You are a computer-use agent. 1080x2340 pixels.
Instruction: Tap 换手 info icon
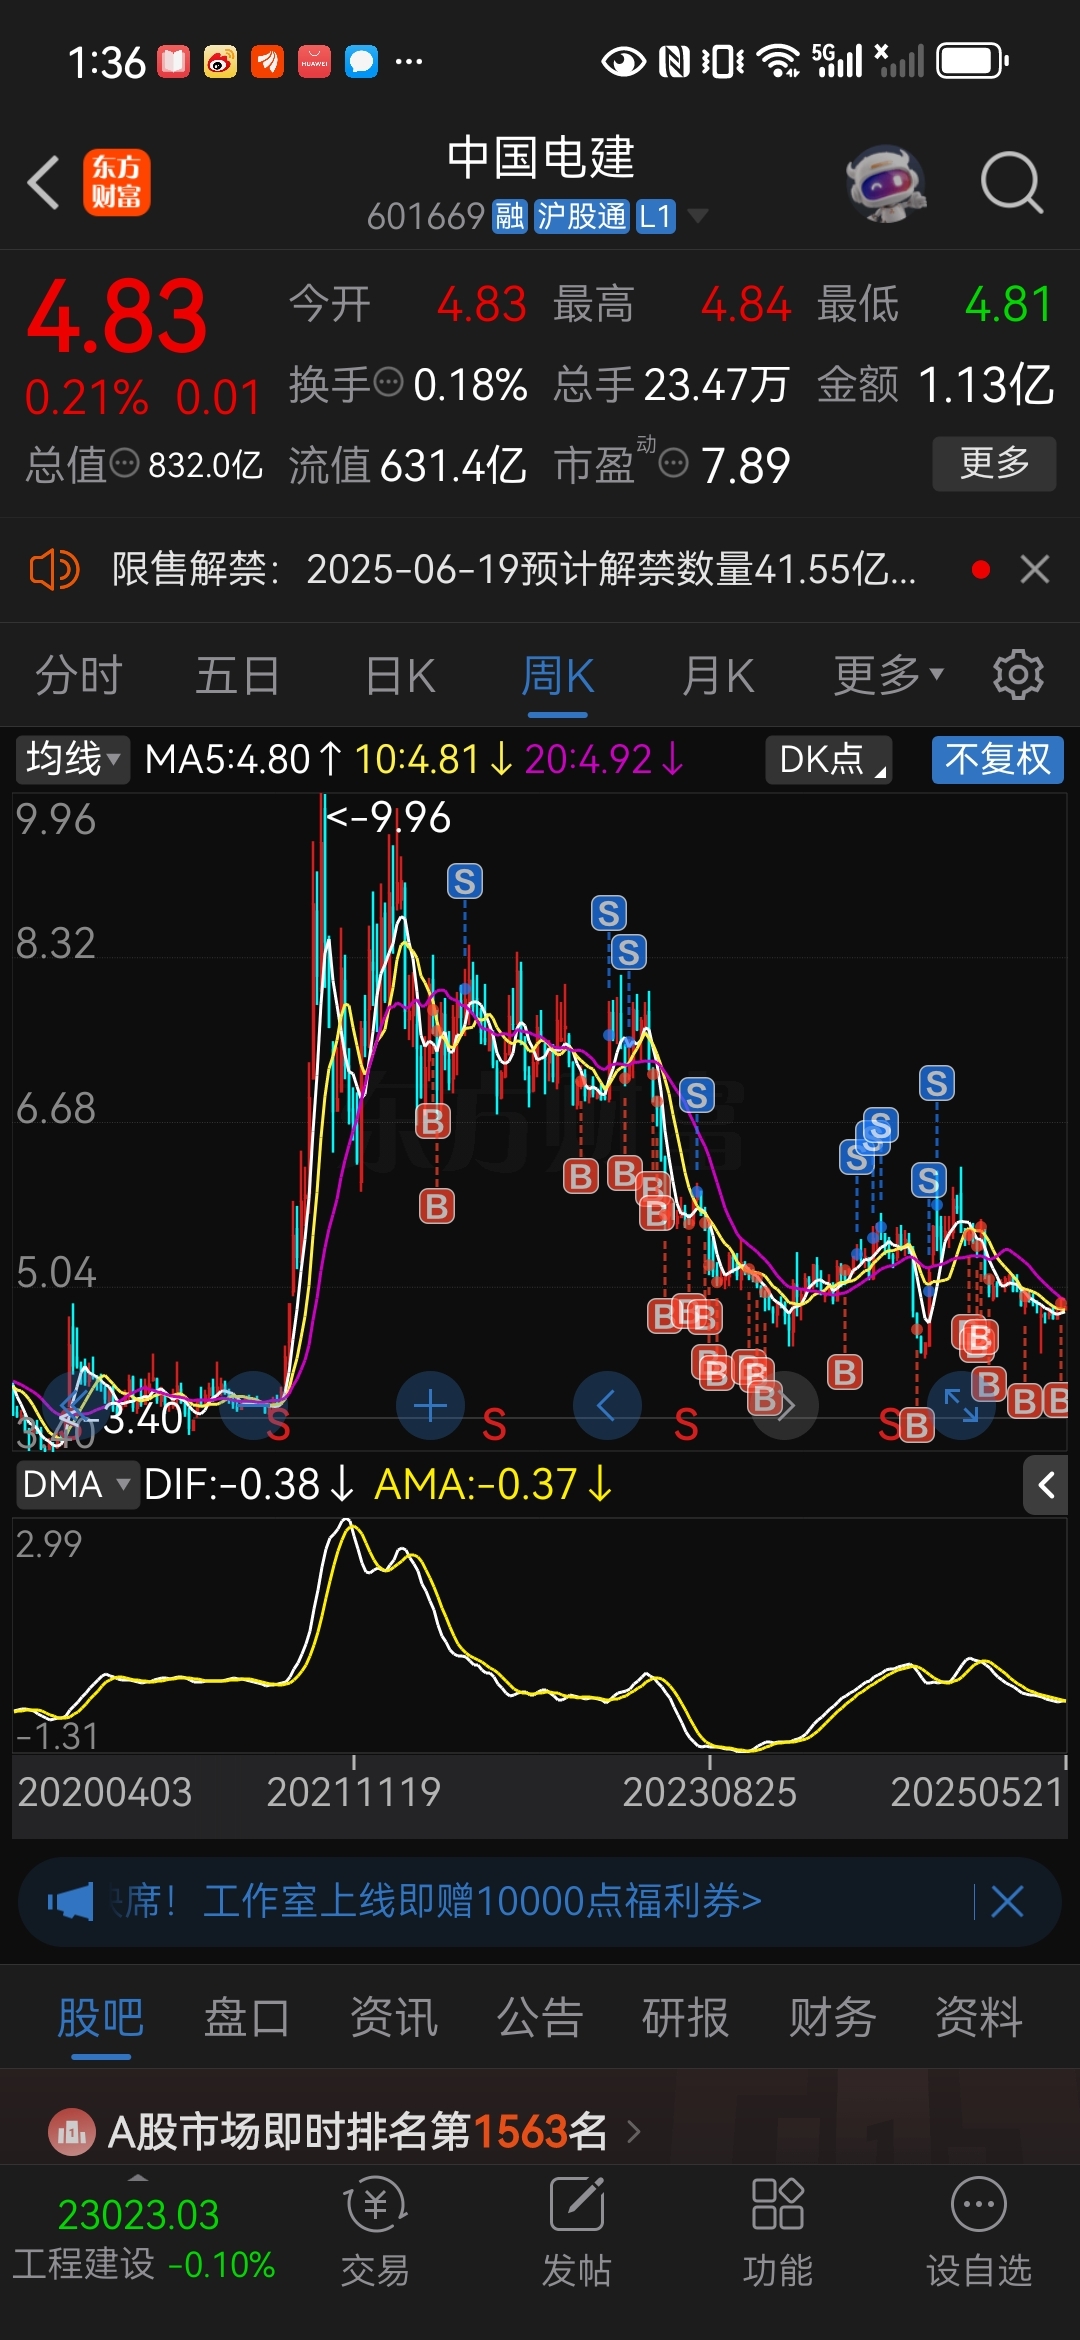[x=388, y=382]
